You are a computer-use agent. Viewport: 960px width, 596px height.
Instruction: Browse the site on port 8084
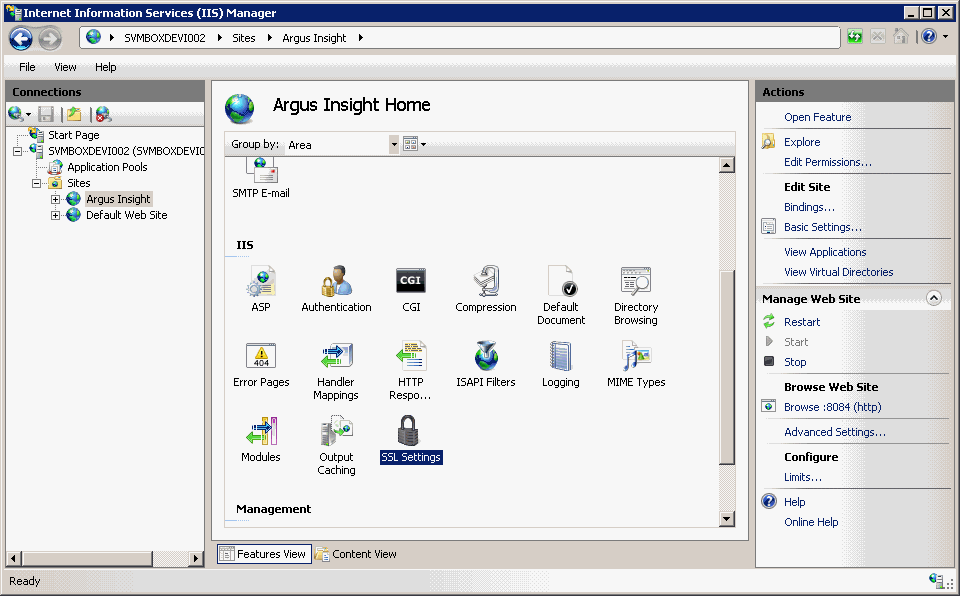(x=833, y=407)
